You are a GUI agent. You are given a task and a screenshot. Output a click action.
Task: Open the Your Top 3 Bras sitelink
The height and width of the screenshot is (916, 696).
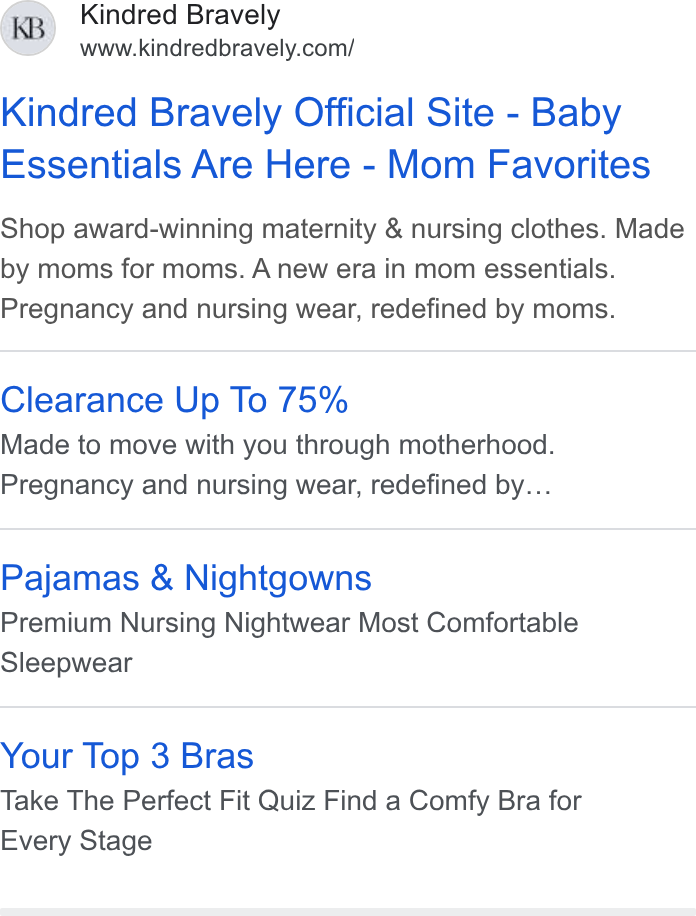[x=127, y=756]
